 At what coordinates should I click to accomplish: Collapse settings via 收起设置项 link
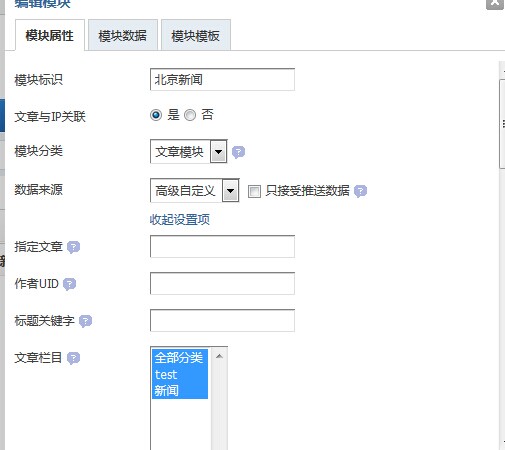click(180, 220)
